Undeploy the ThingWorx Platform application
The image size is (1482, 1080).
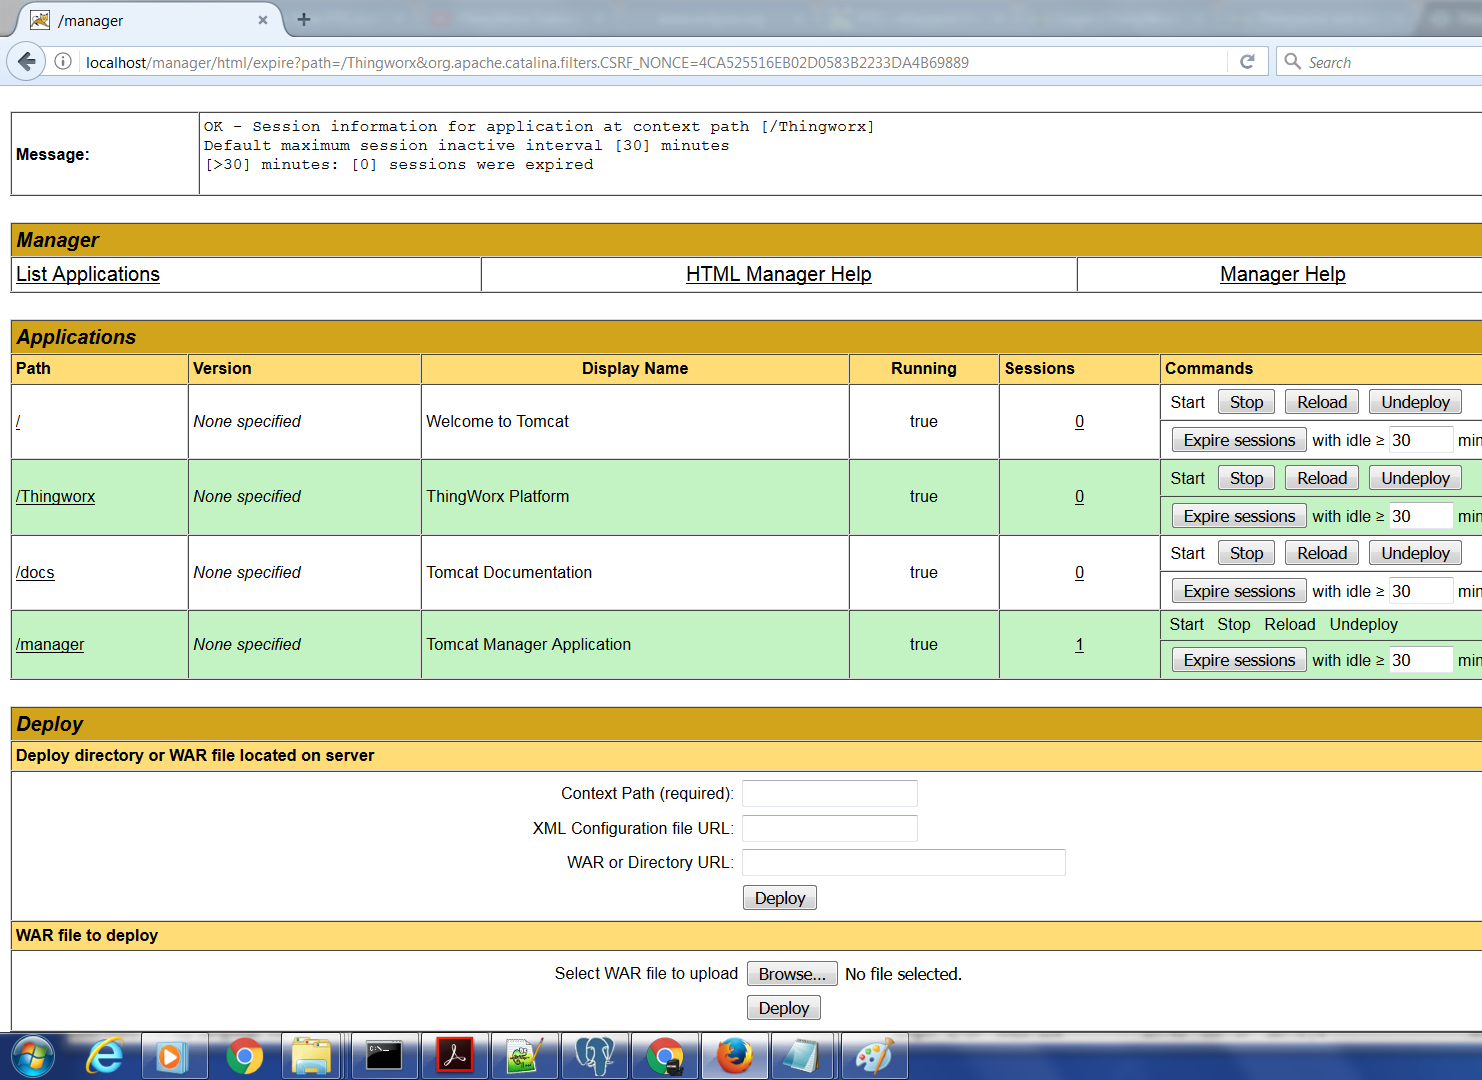click(1415, 478)
